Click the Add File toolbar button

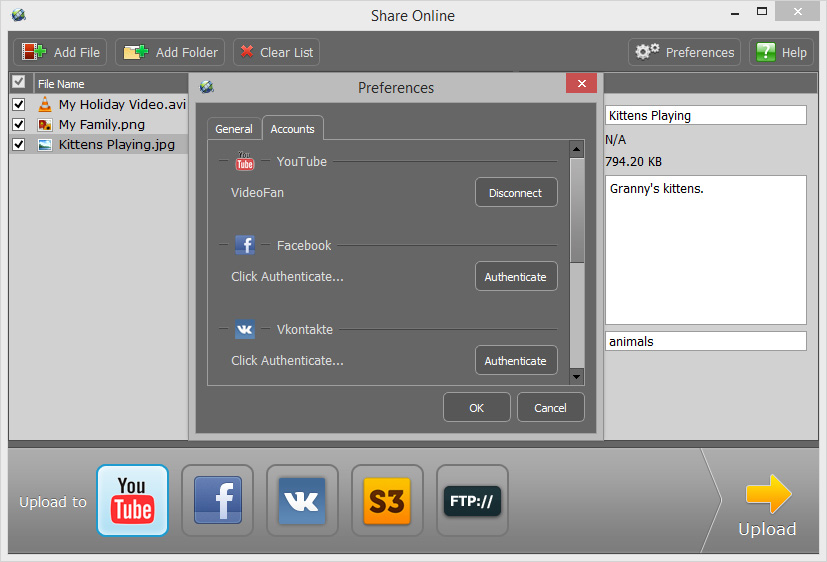tap(62, 52)
